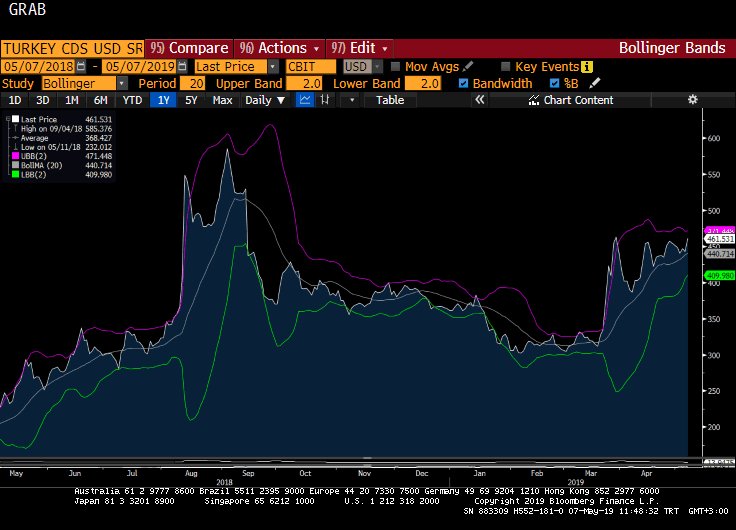The width and height of the screenshot is (736, 530).
Task: Click the end date 05/07/2019 field
Action: (x=140, y=67)
